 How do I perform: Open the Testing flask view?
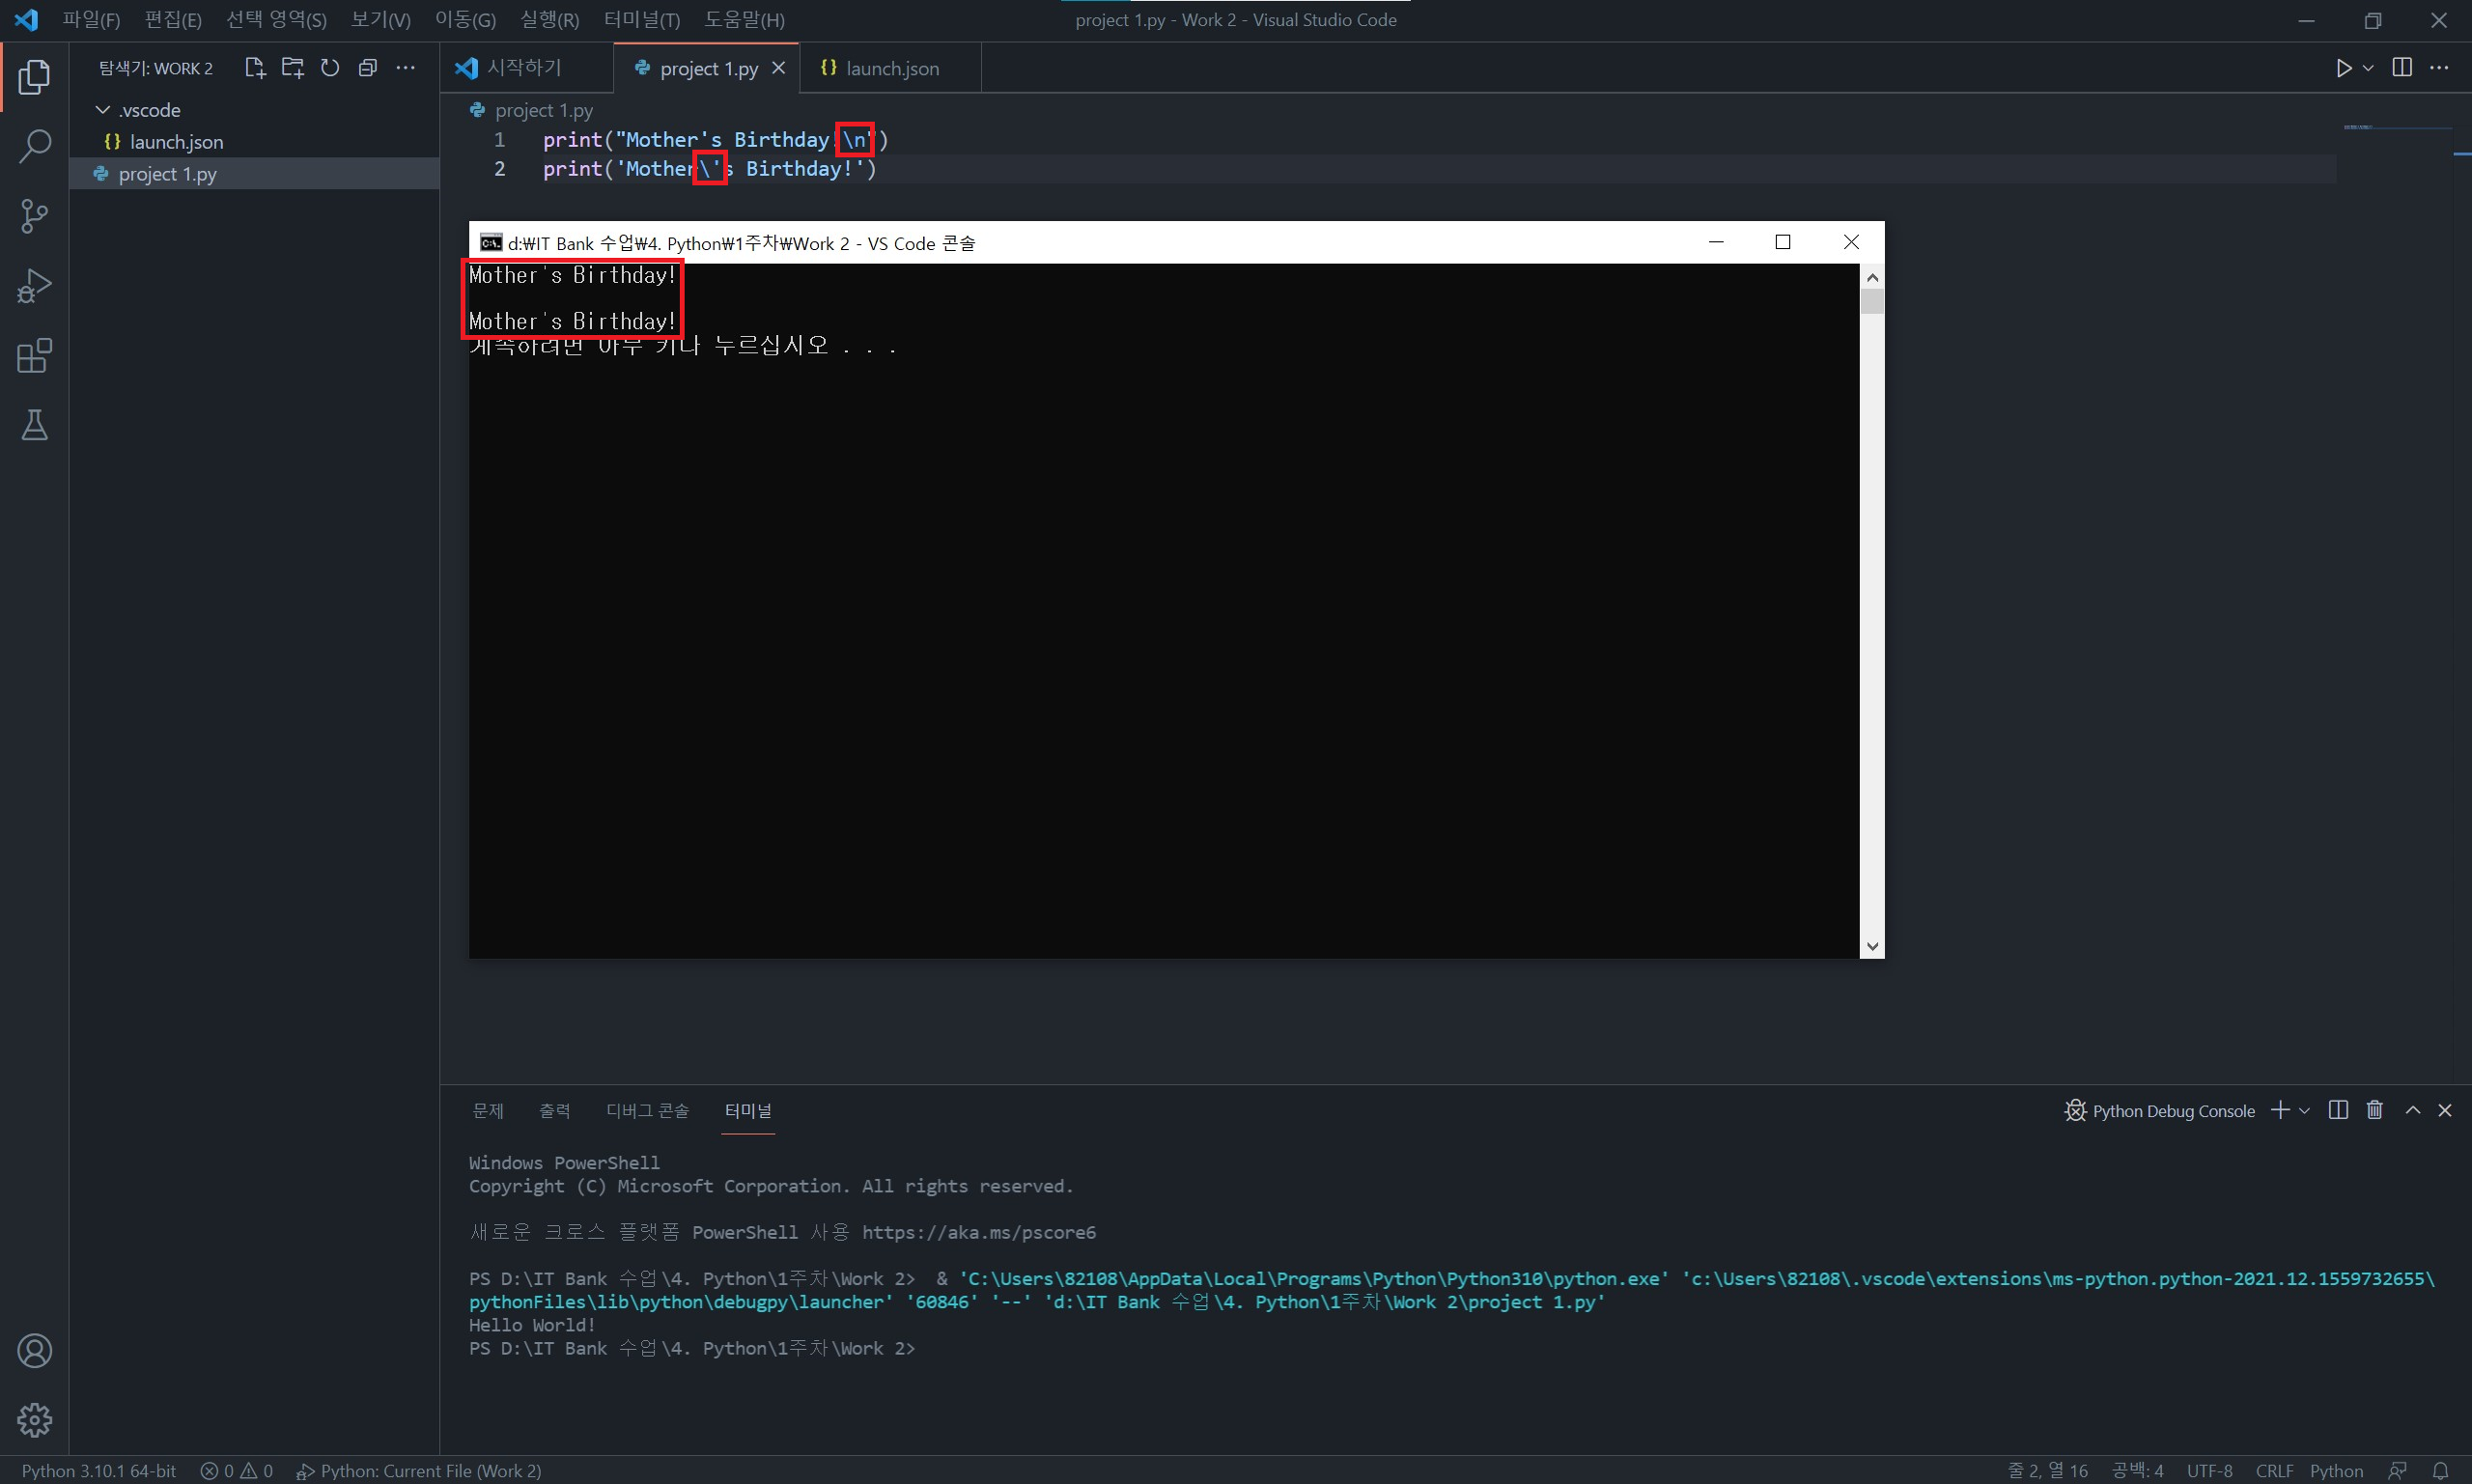pyautogui.click(x=34, y=426)
